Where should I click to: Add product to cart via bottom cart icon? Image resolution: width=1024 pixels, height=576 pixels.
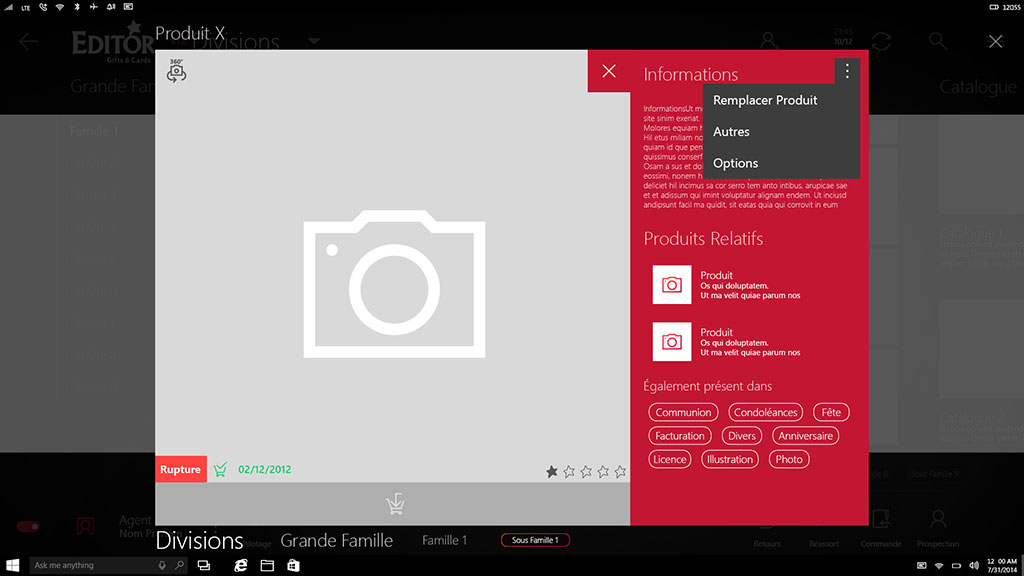click(x=394, y=504)
